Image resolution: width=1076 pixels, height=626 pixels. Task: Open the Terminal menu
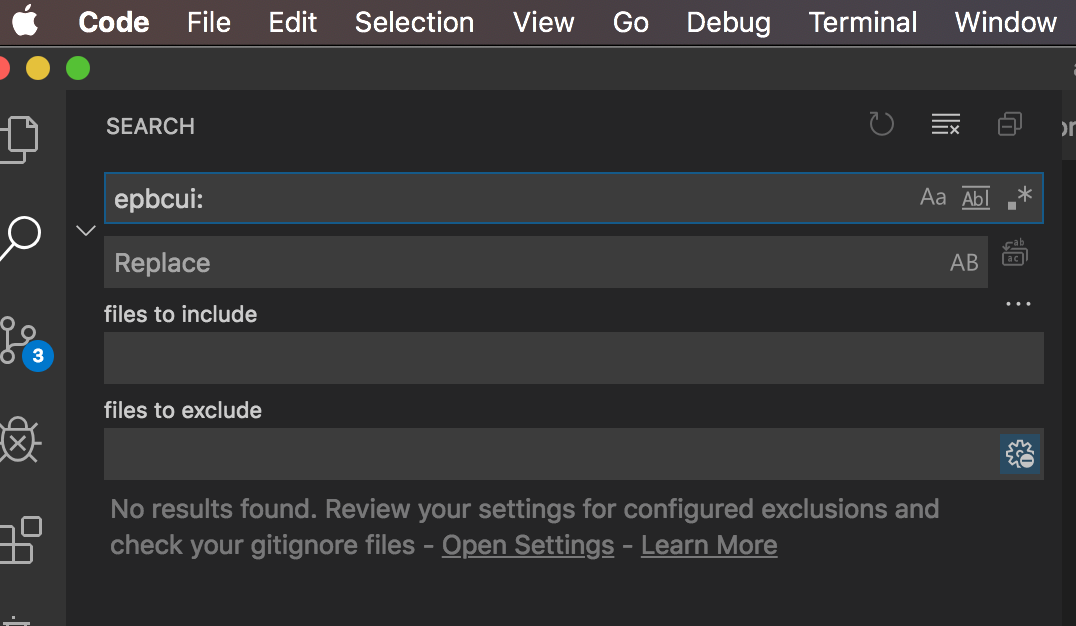pyautogui.click(x=861, y=22)
